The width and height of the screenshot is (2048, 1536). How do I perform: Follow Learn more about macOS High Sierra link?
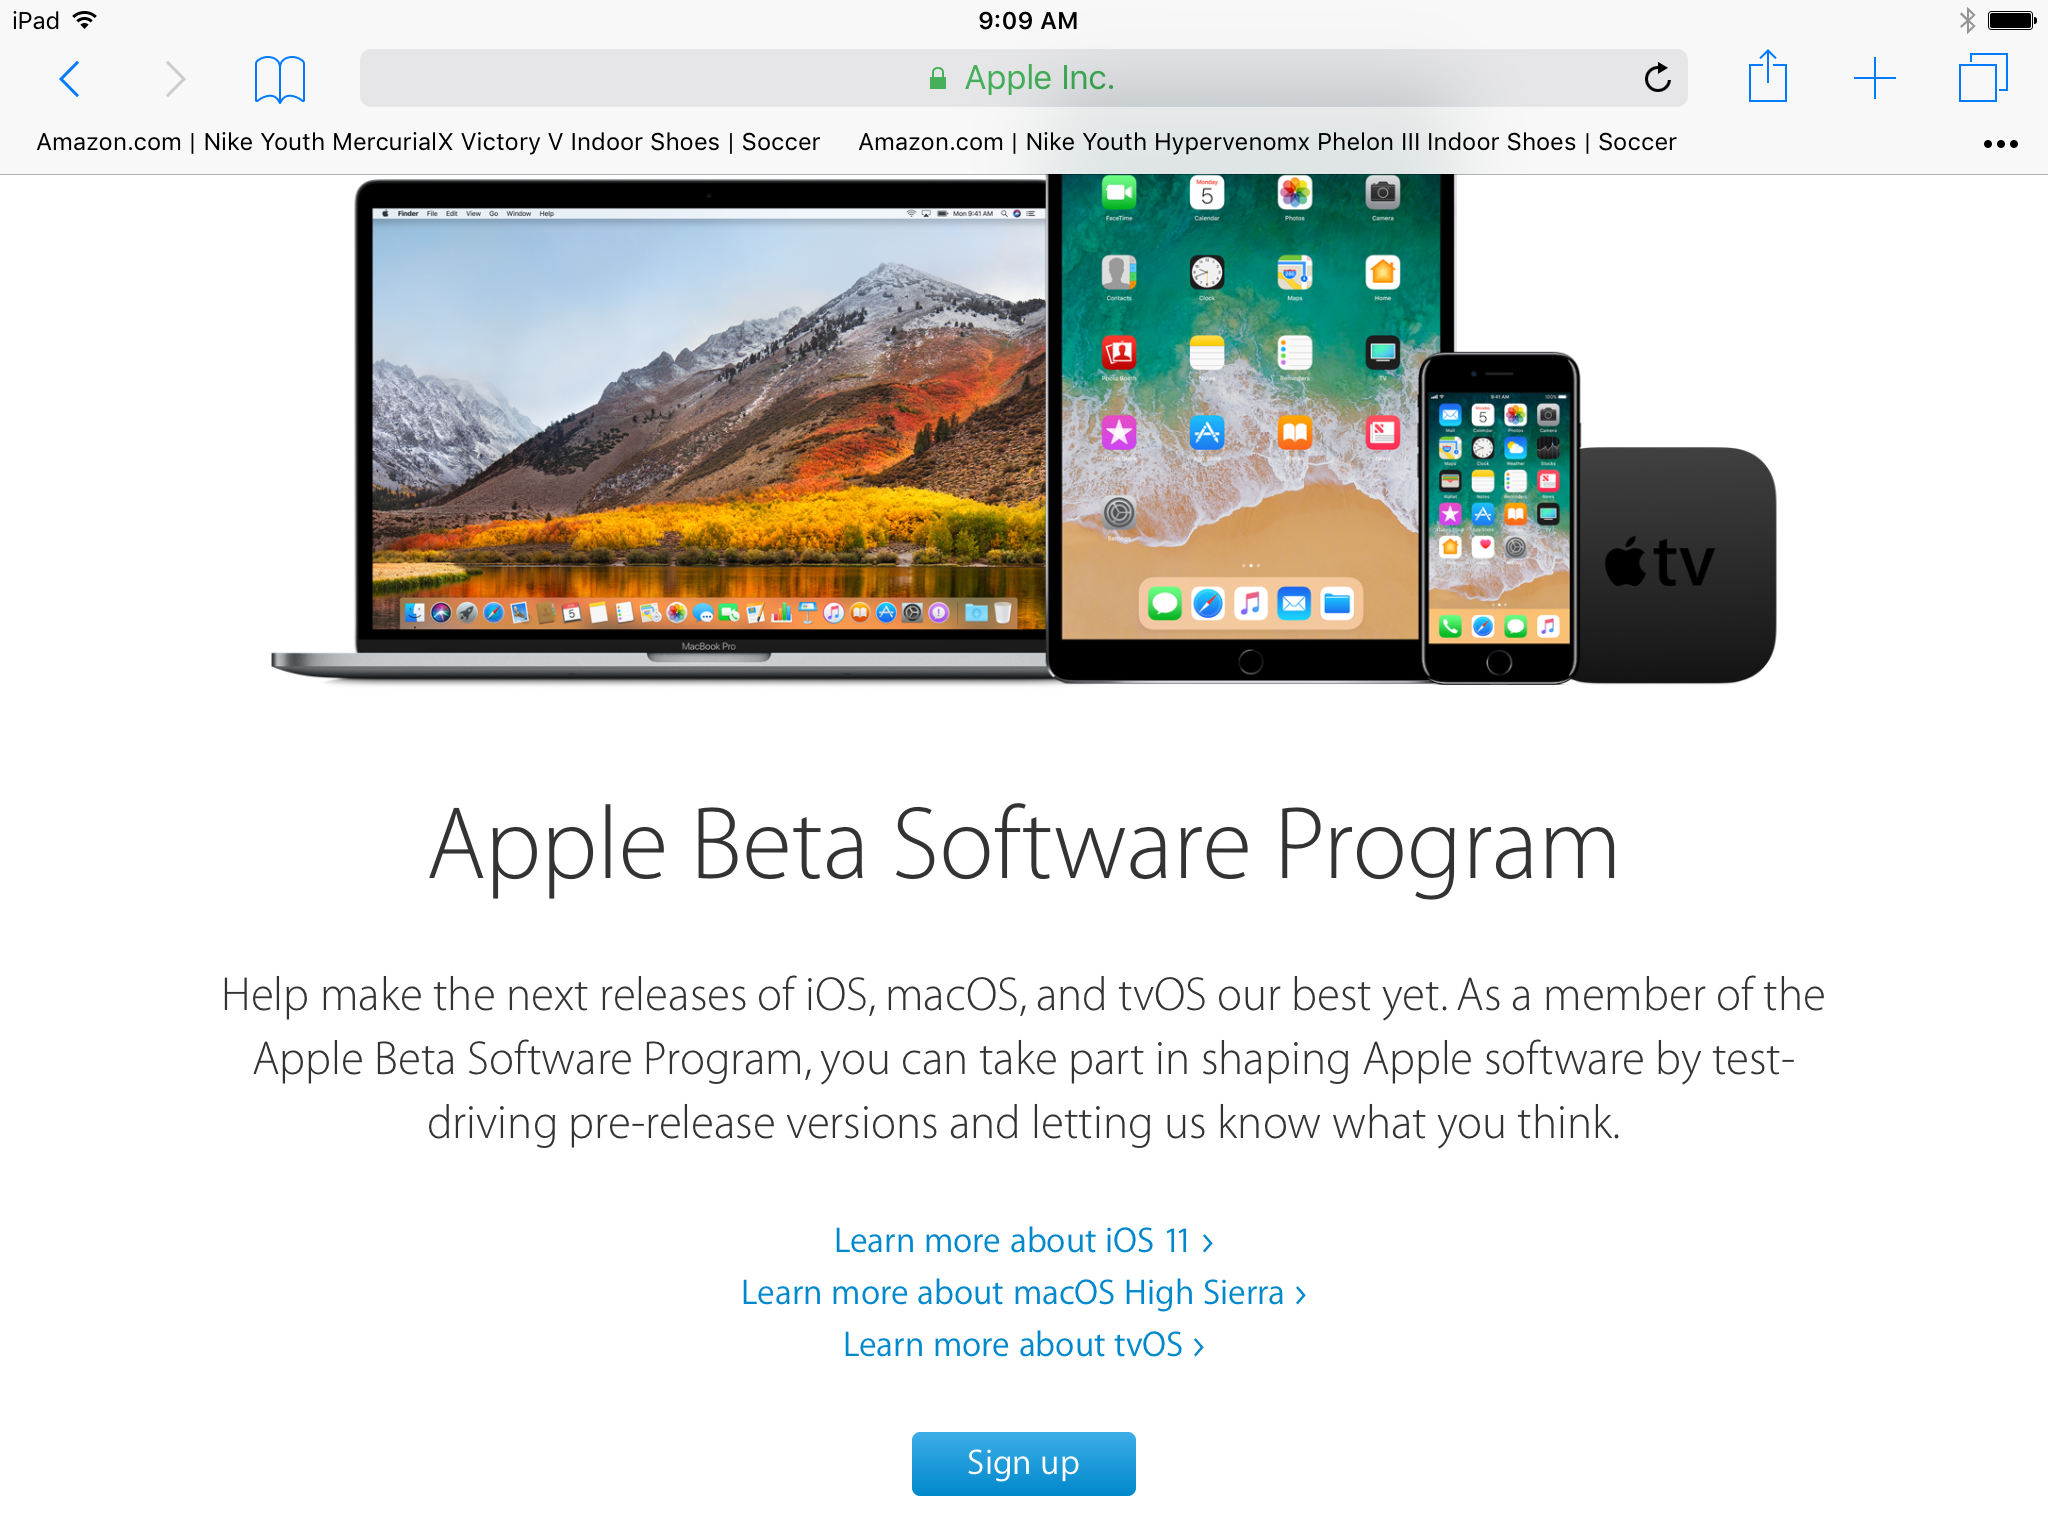click(x=1023, y=1293)
